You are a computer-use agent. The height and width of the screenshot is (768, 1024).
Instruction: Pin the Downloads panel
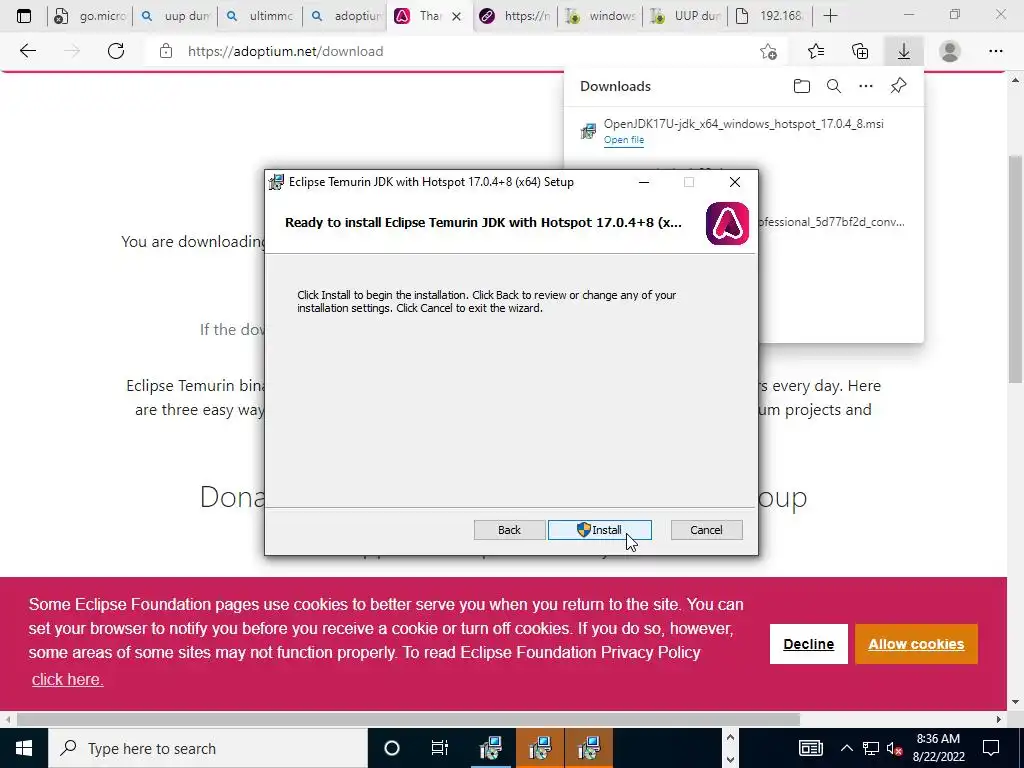pos(899,86)
